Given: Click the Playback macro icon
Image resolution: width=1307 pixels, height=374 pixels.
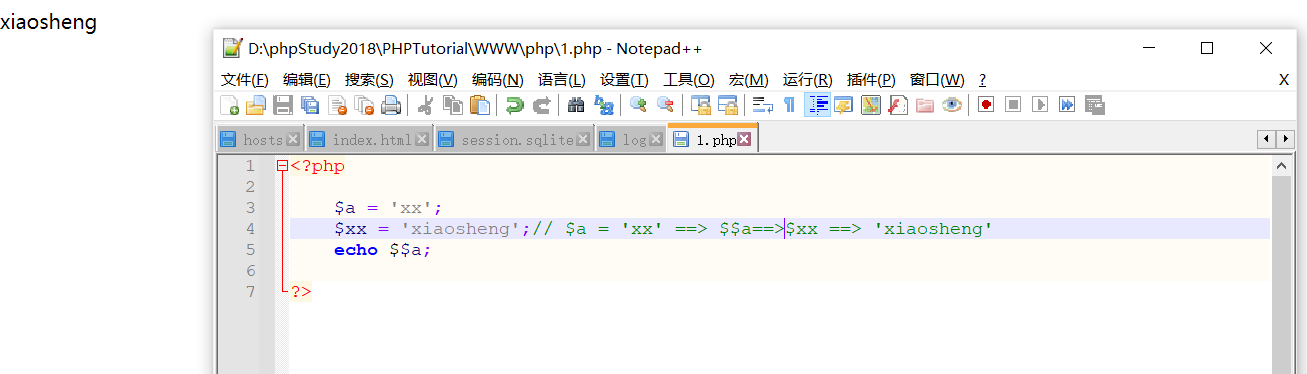Looking at the screenshot, I should (x=1040, y=104).
